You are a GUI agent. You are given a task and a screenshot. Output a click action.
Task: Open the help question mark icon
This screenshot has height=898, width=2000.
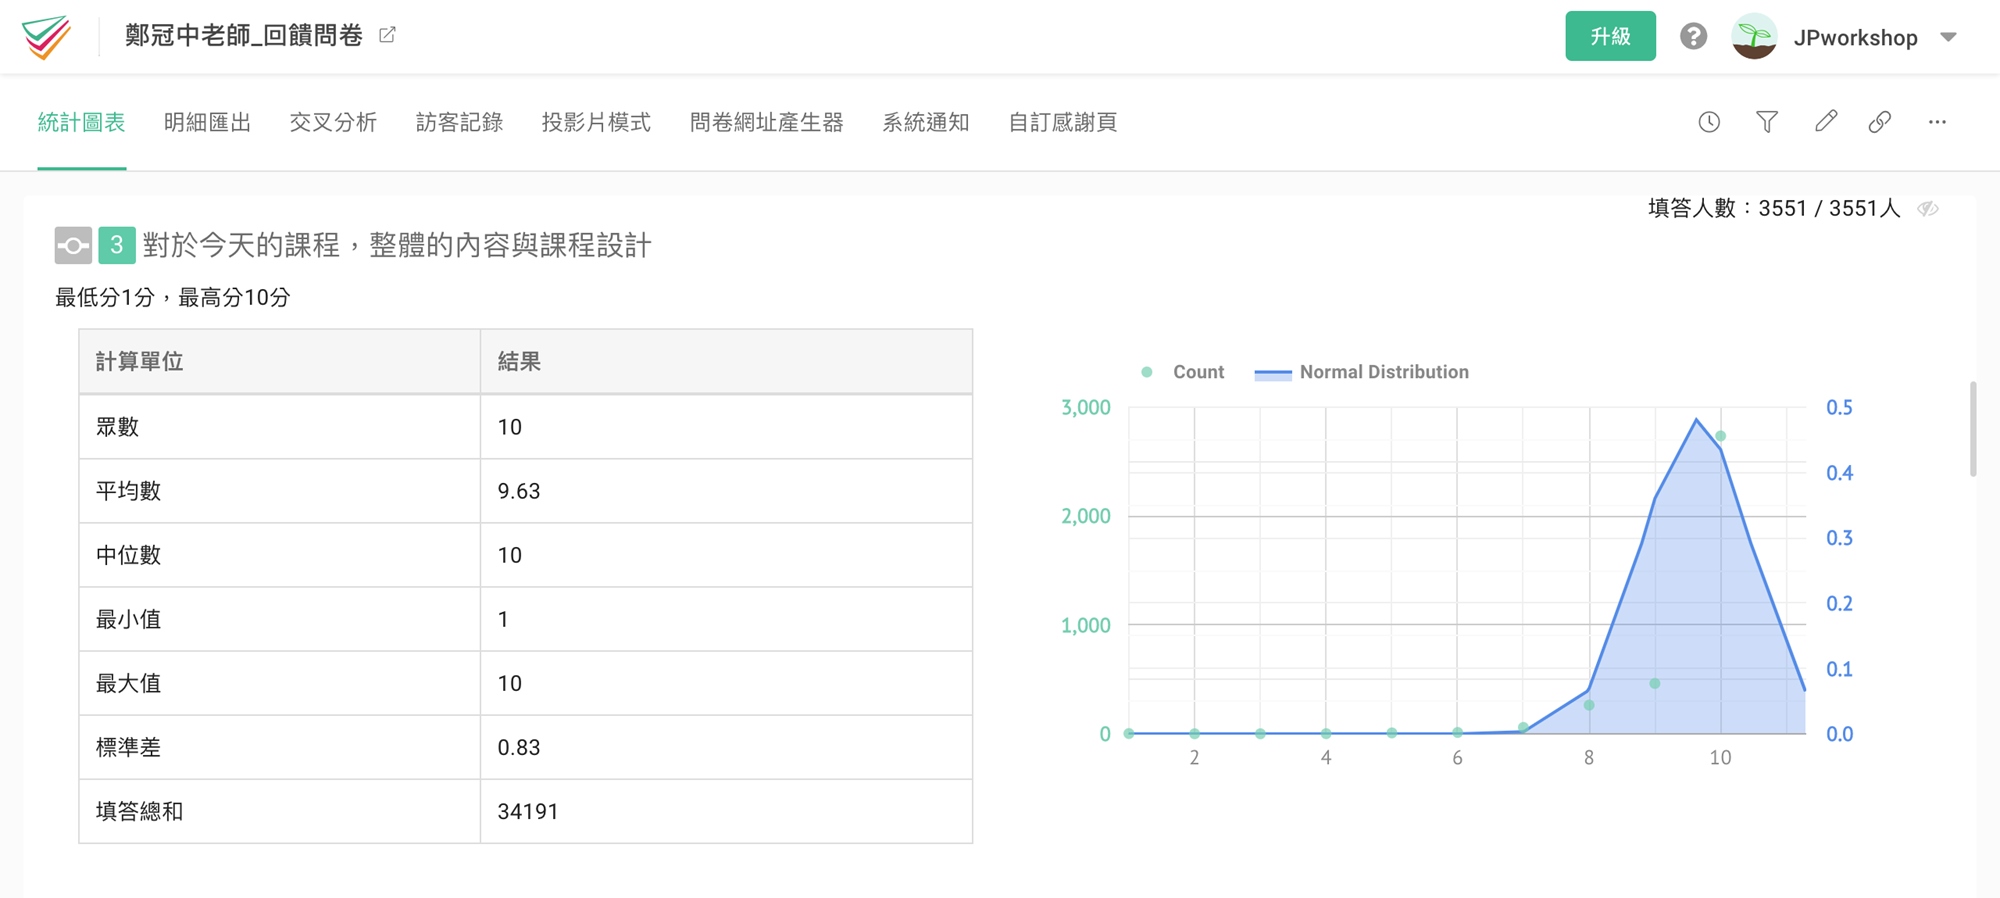(1693, 37)
